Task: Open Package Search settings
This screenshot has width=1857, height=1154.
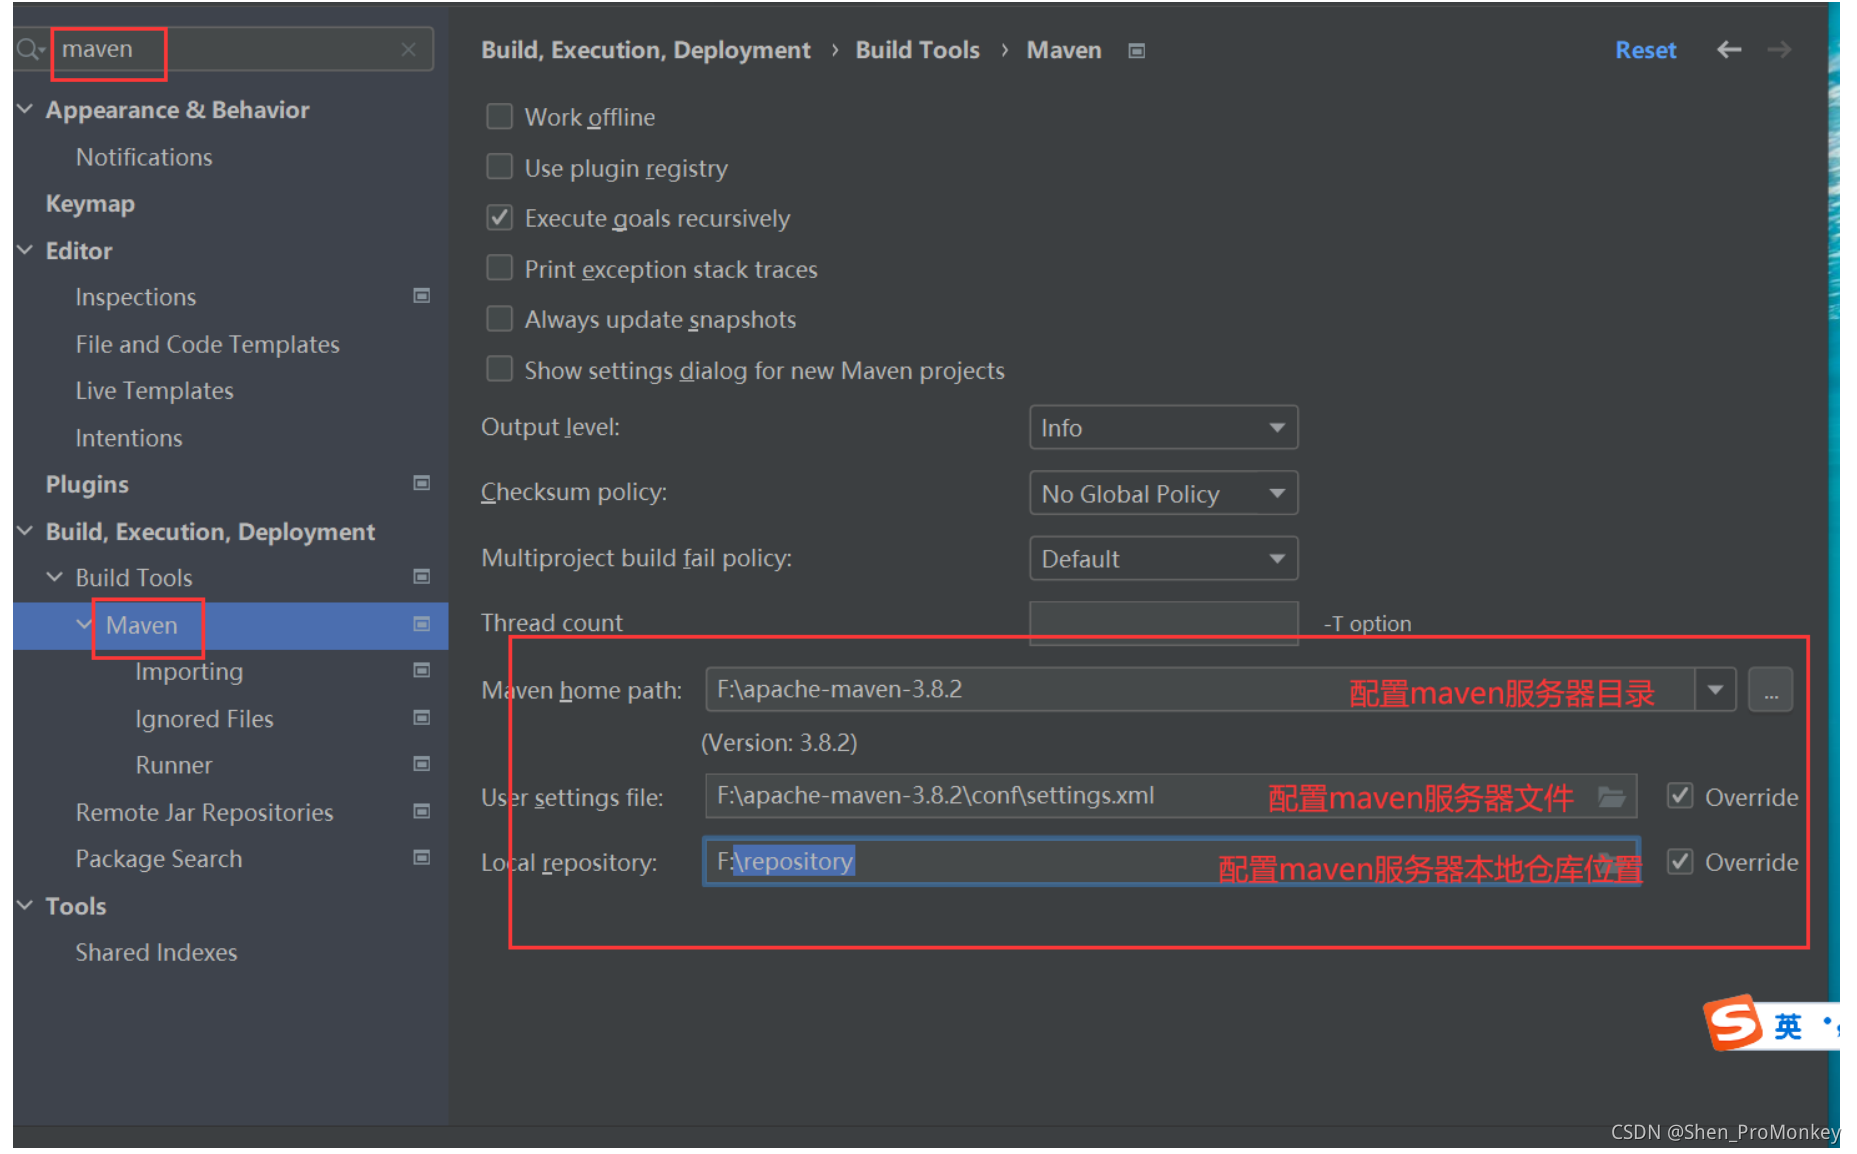Action: [159, 859]
